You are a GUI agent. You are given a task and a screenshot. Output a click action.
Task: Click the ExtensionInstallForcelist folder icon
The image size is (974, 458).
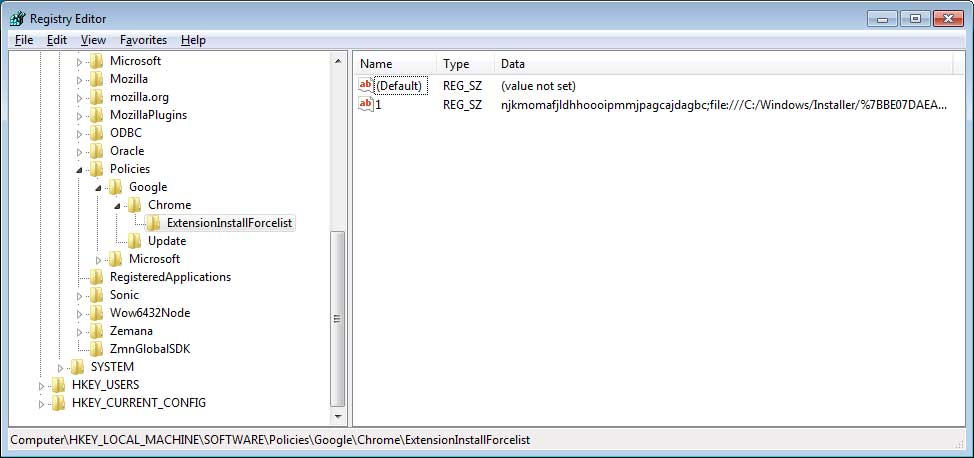153,223
